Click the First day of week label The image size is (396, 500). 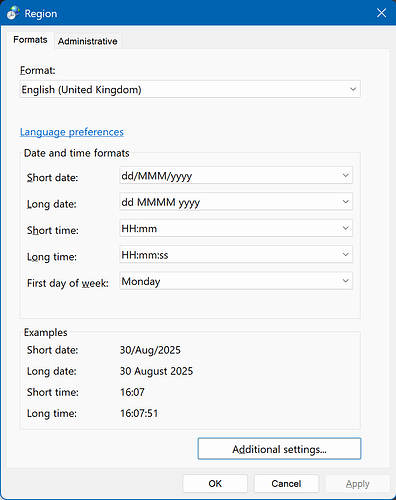[68, 283]
